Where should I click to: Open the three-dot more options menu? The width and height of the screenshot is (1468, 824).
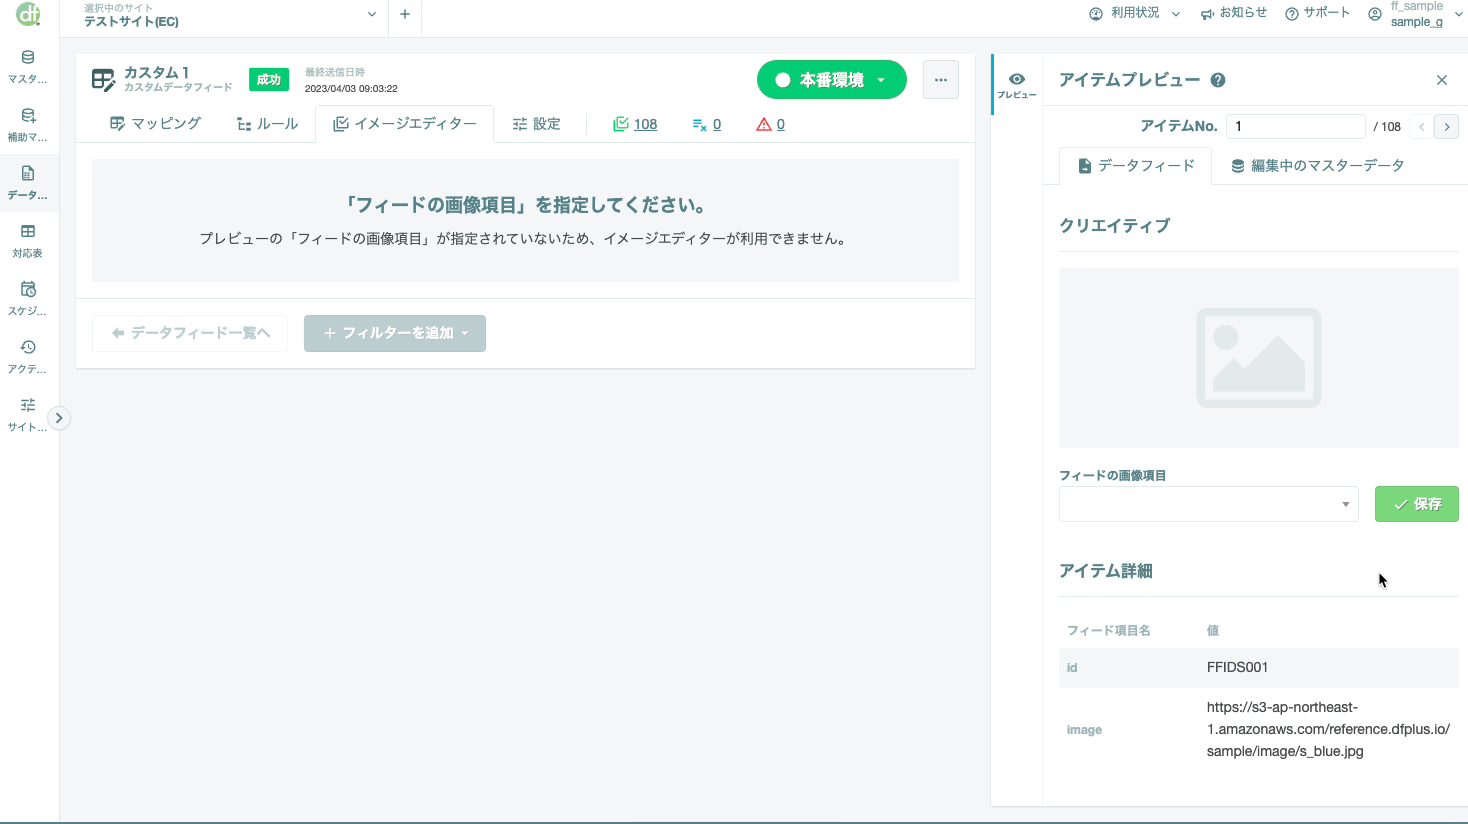940,80
